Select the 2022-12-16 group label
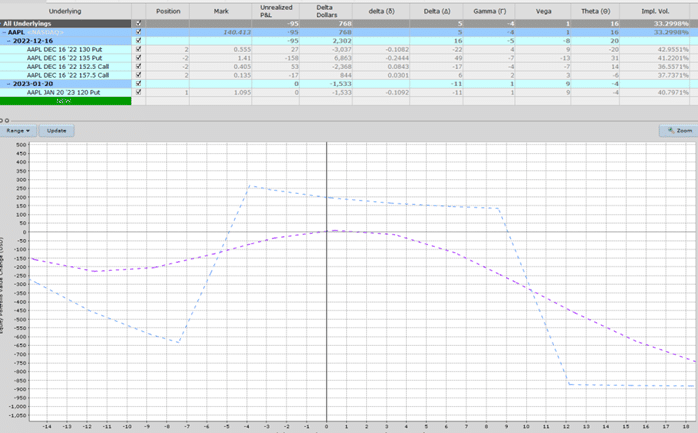 pyautogui.click(x=33, y=41)
